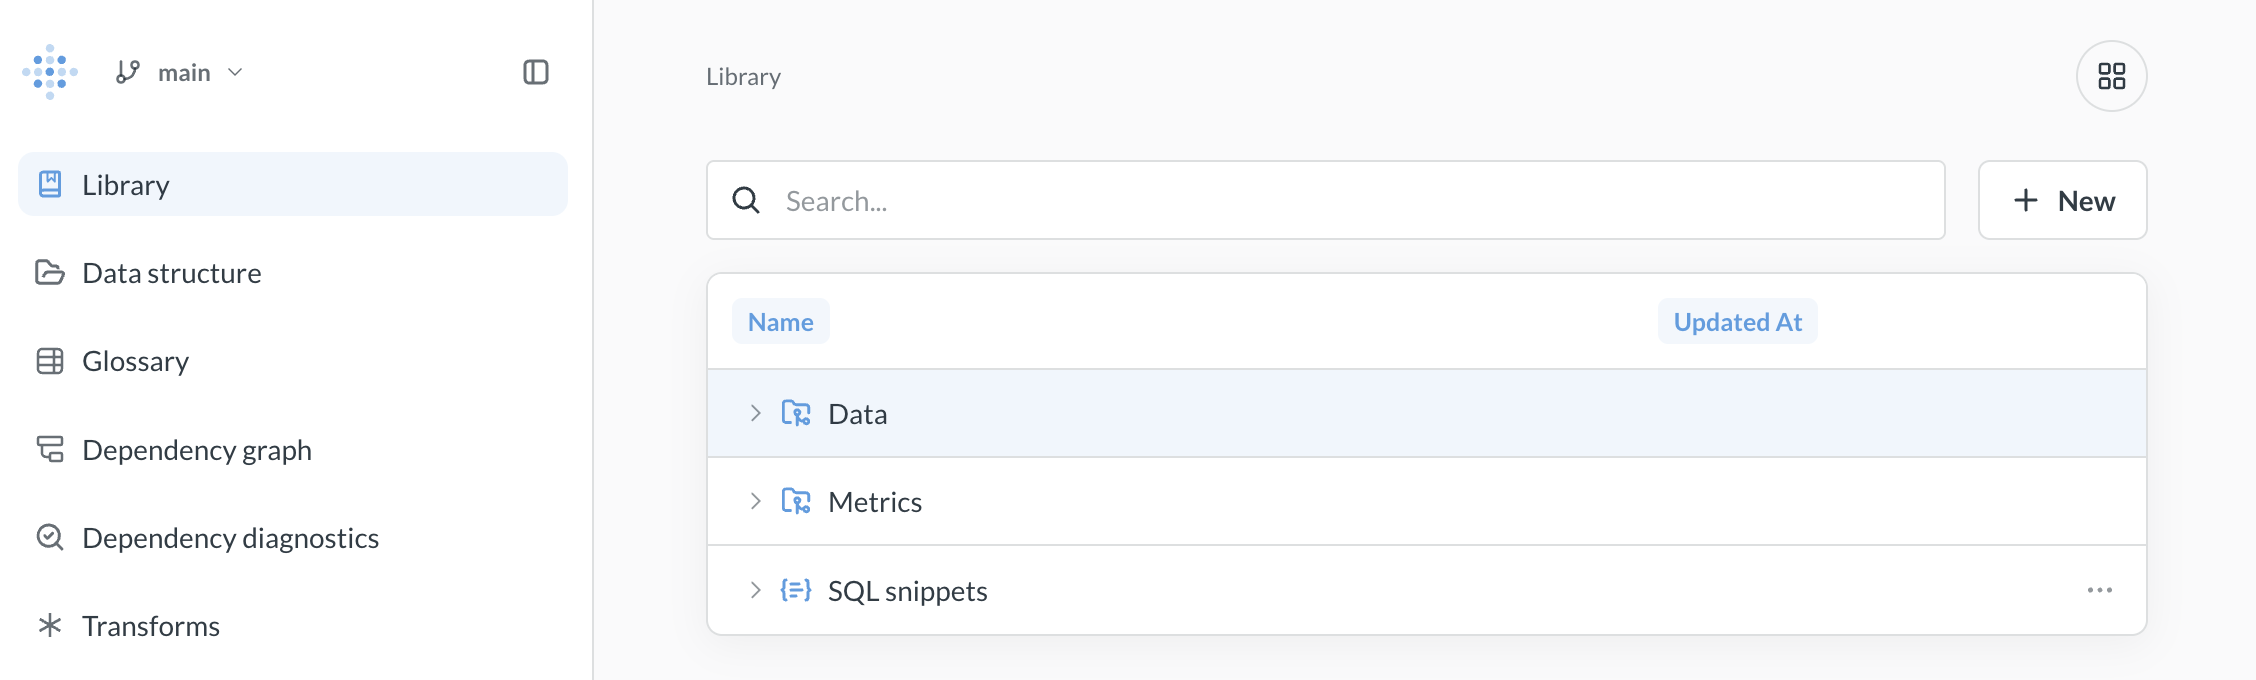Sort by the Updated At column
The image size is (2256, 680).
1737,321
